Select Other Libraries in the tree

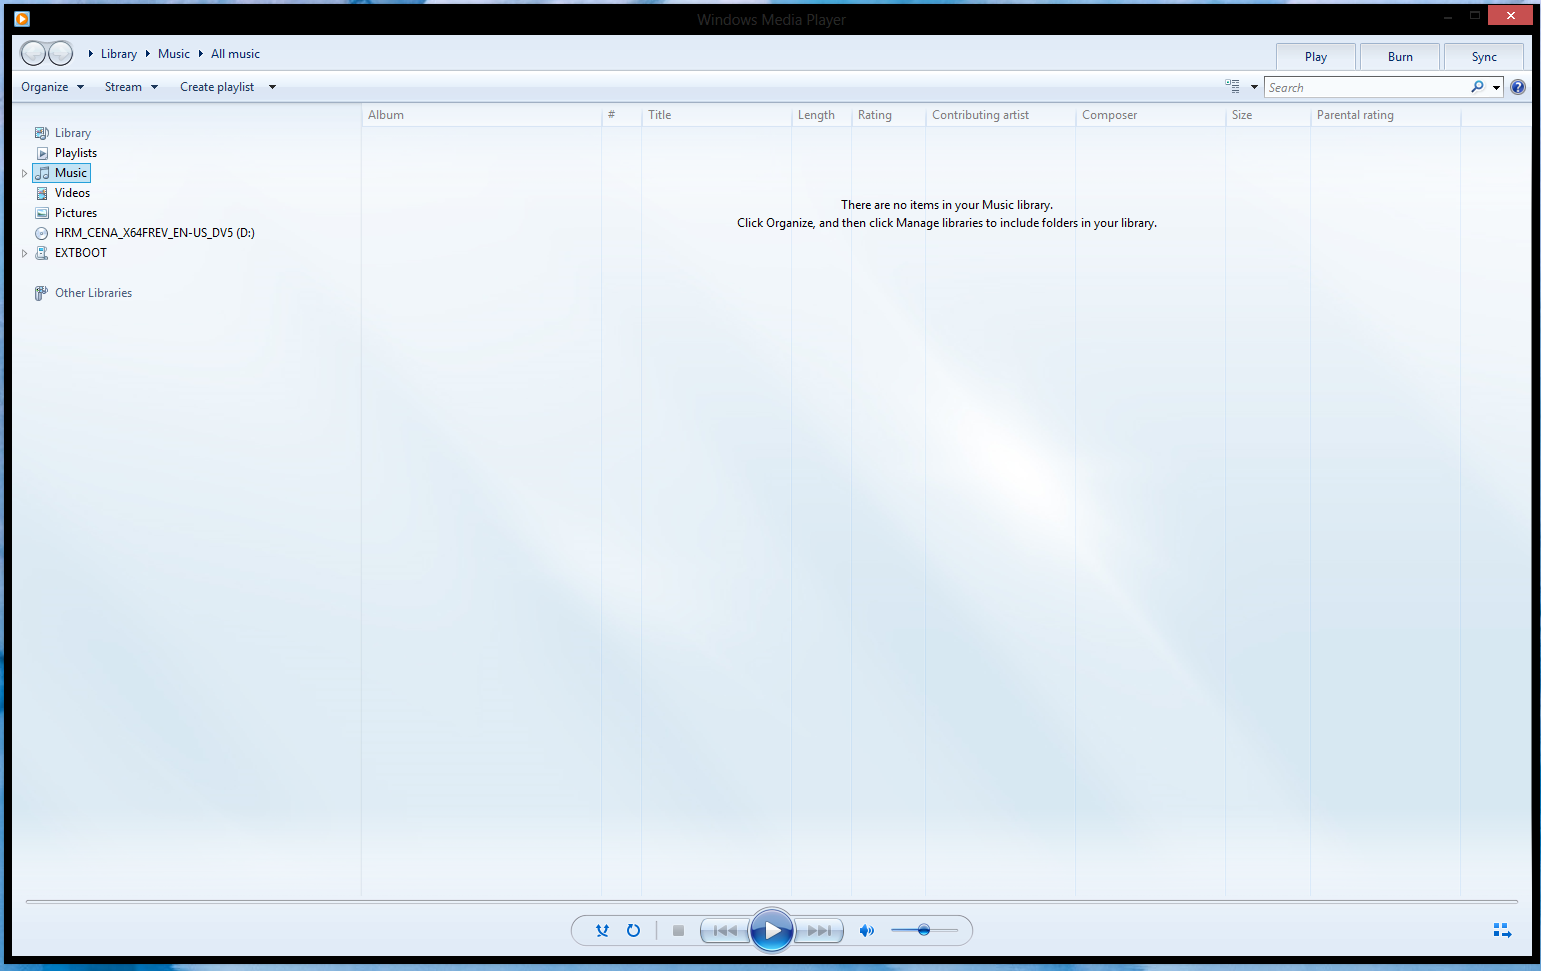coord(93,293)
